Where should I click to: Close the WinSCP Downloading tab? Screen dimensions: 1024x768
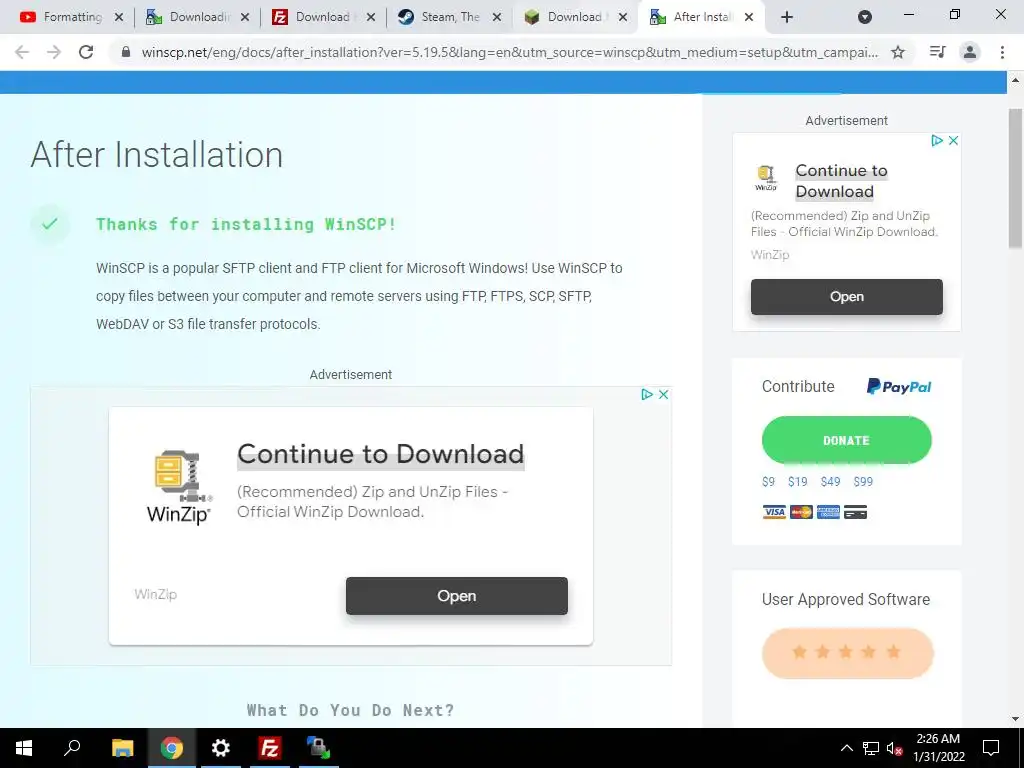245,17
